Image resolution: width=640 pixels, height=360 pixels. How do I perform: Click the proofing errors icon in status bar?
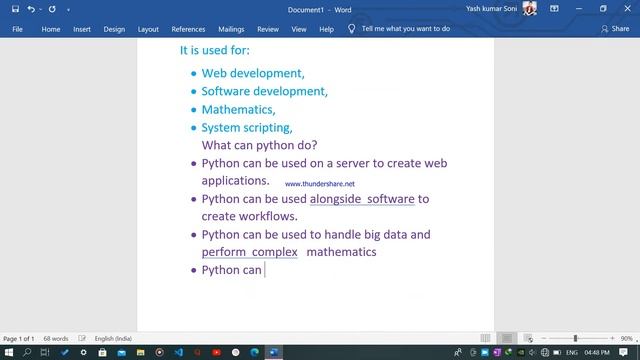[82, 338]
